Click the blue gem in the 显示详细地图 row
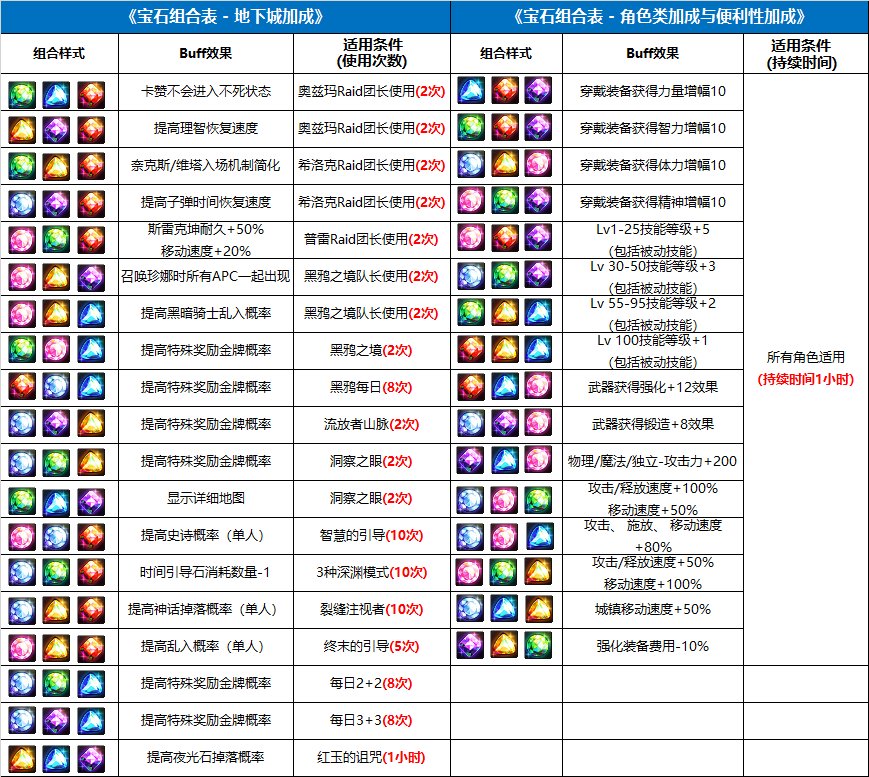This screenshot has width=869, height=777. click(x=56, y=497)
